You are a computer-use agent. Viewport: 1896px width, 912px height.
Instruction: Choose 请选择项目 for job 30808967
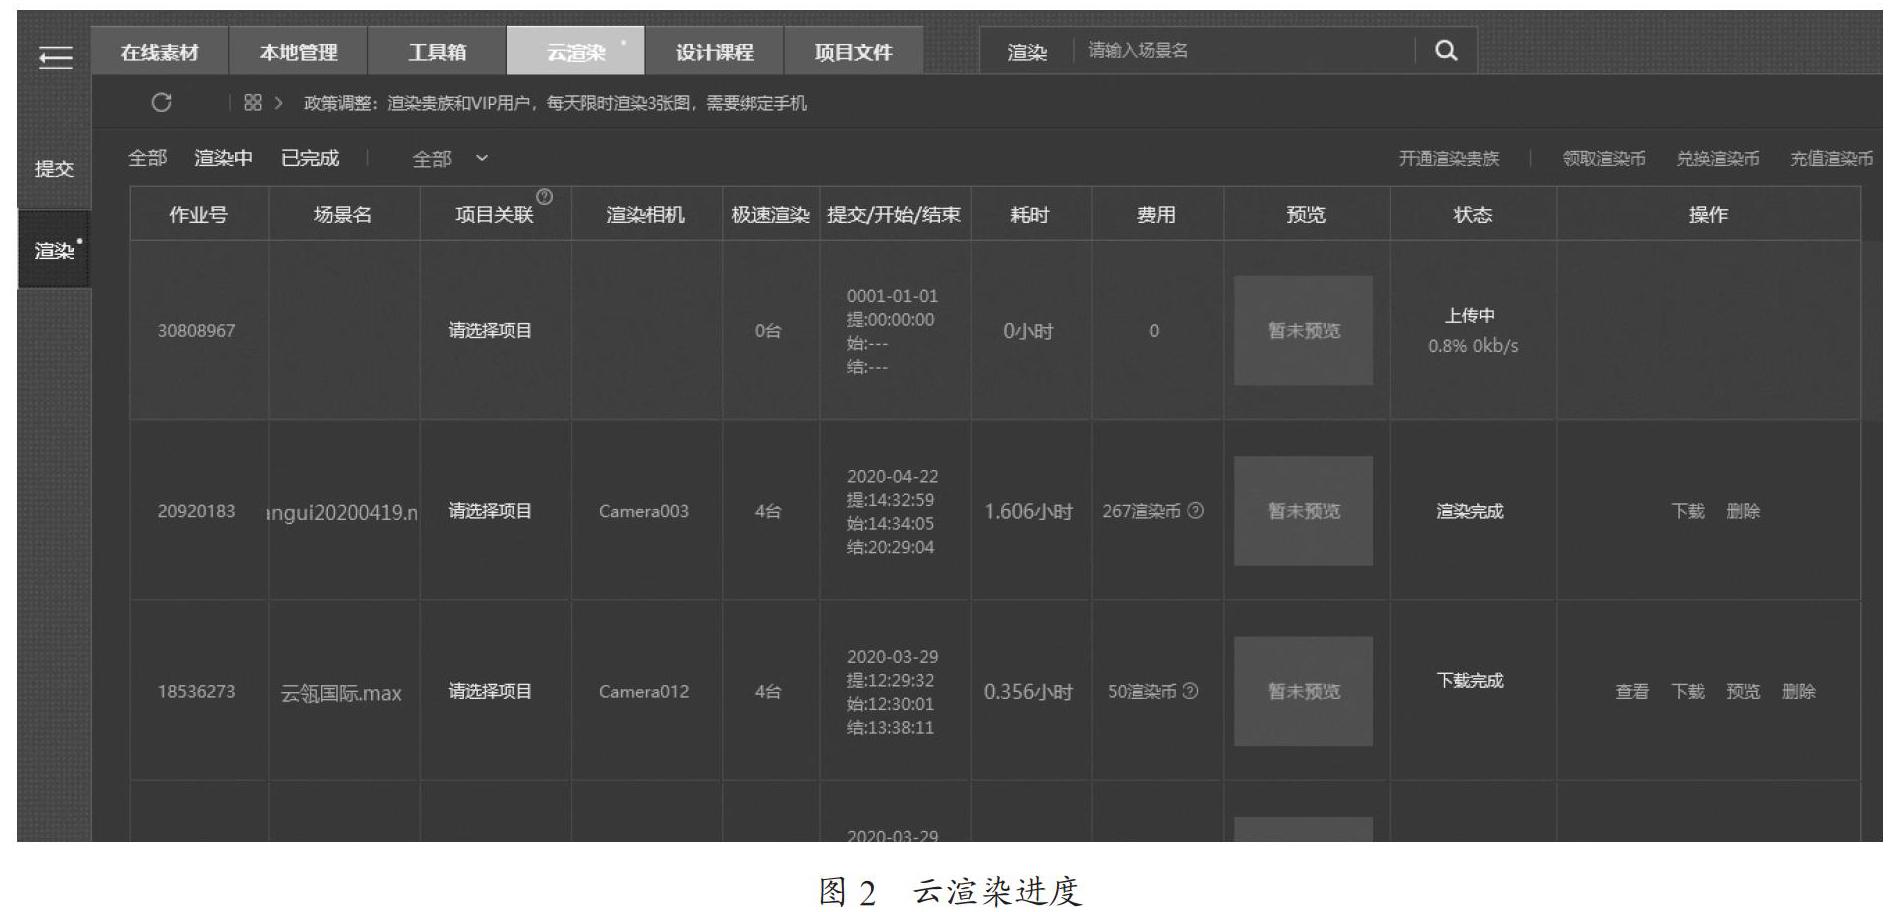(x=490, y=331)
